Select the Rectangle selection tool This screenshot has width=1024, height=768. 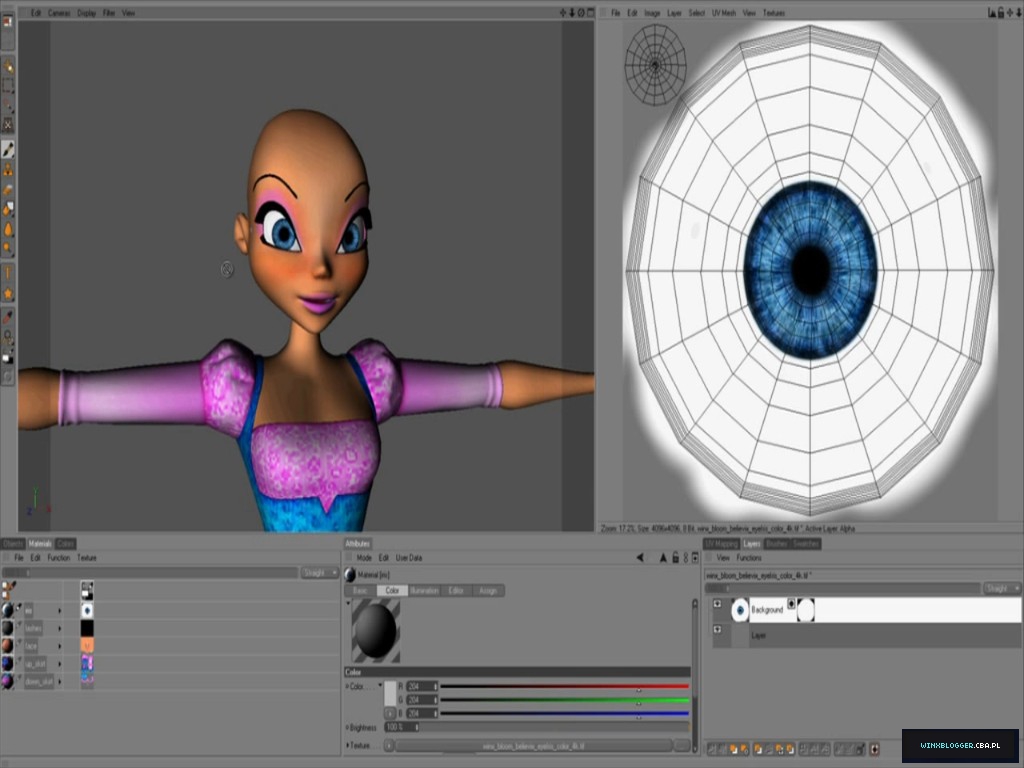[8, 85]
